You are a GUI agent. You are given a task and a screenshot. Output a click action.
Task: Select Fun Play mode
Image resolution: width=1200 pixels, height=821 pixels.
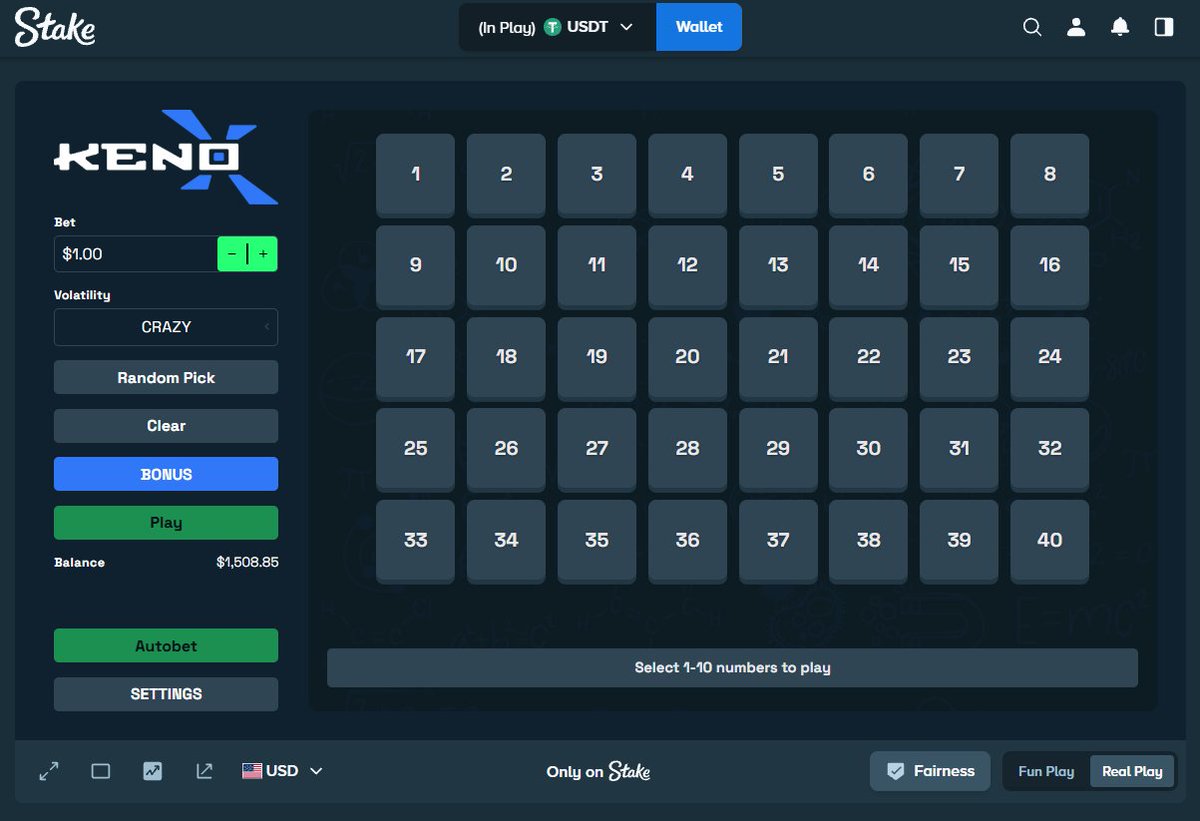(1046, 771)
